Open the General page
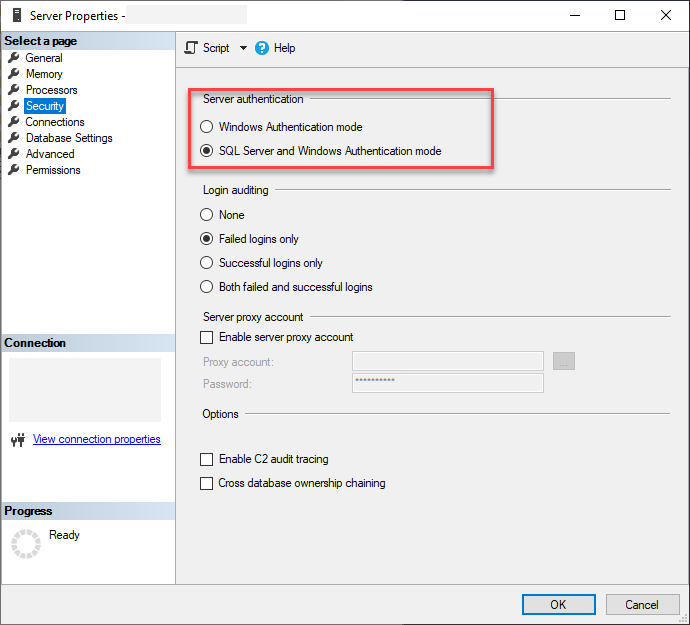The image size is (690, 625). click(44, 58)
